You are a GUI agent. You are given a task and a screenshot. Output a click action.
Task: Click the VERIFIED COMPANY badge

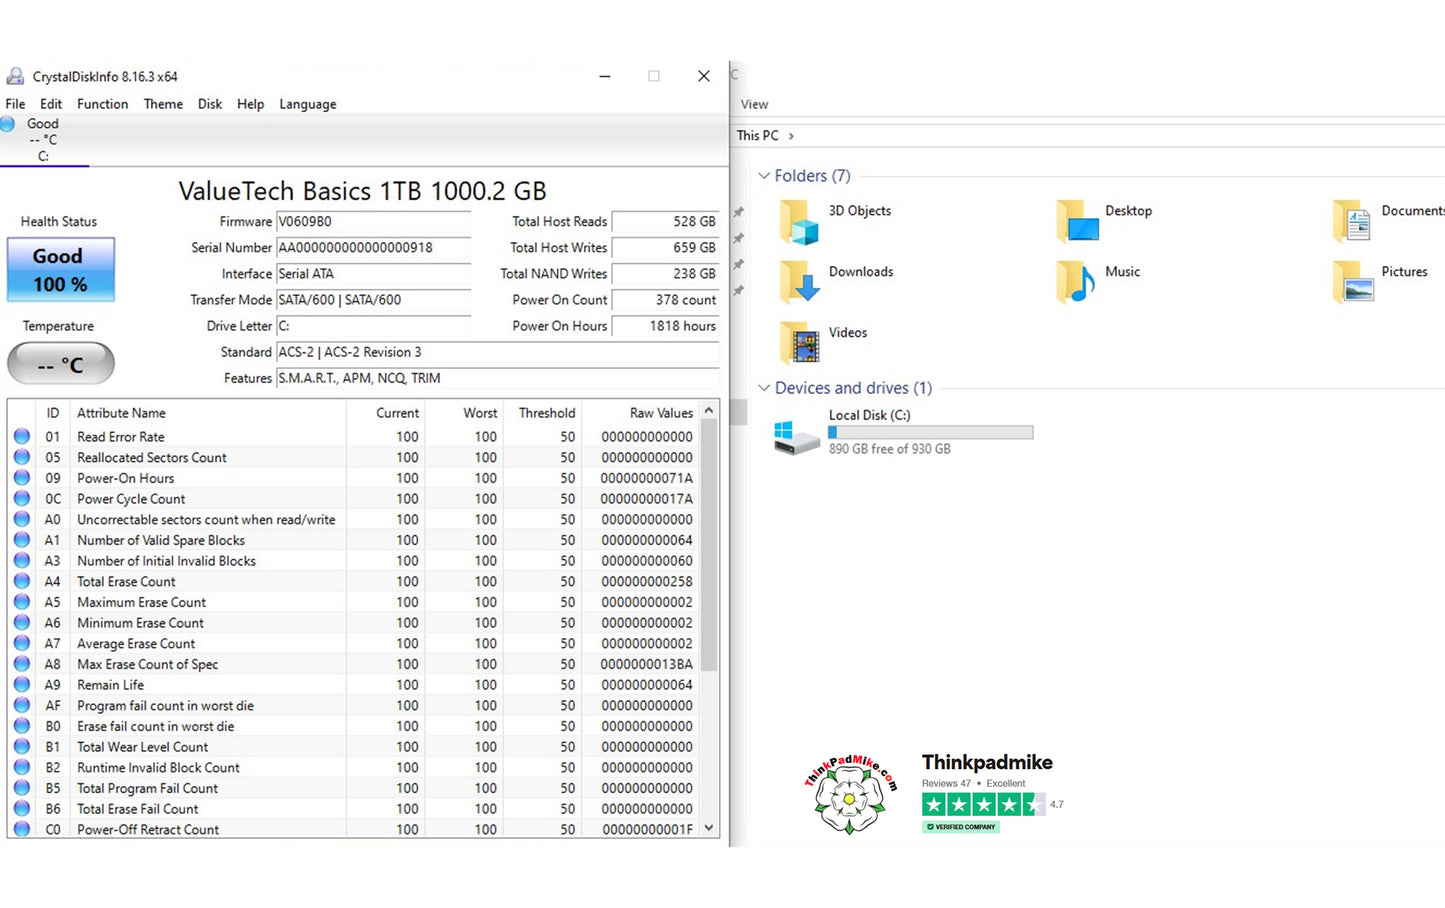point(960,827)
